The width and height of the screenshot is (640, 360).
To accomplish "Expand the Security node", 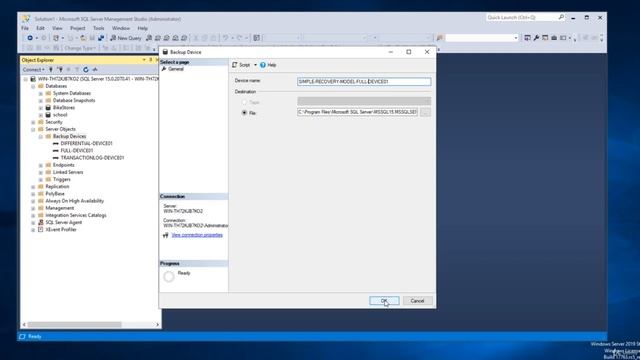I will coord(33,122).
